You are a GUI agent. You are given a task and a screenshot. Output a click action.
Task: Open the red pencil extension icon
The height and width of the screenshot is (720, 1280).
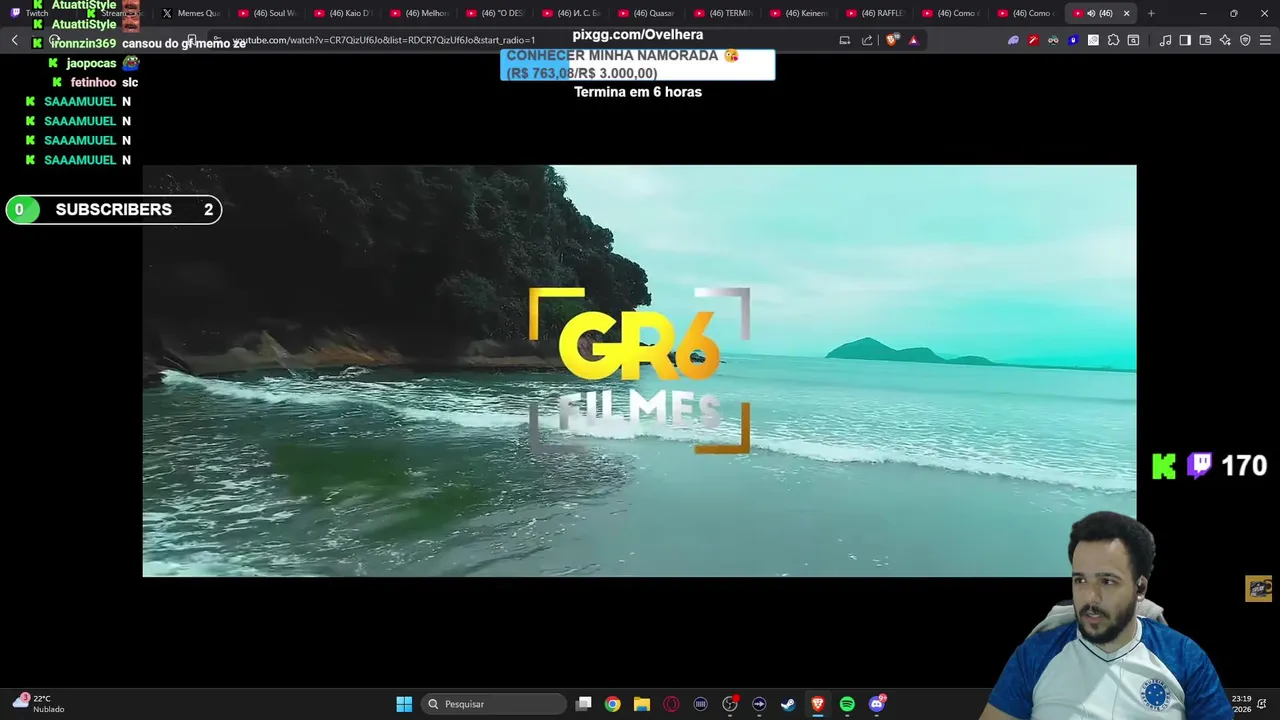[x=1033, y=40]
